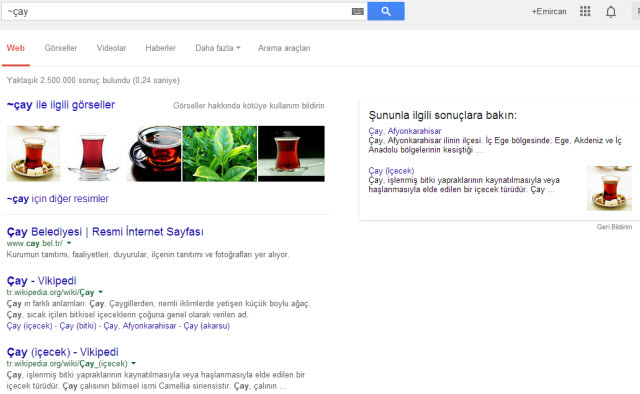Open the on-screen keyboard icon in search box
This screenshot has width=640, height=394.
pyautogui.click(x=358, y=11)
